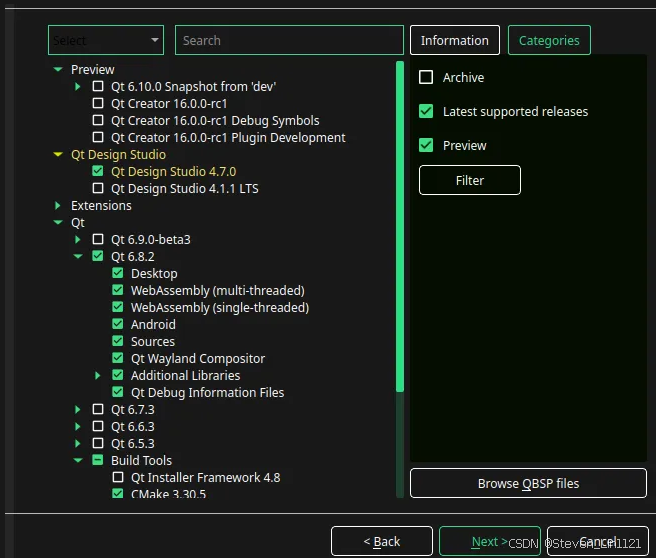Viewport: 656px width, 558px height.
Task: Select the 'Qt Wayland Compositor' row text
Action: (198, 359)
